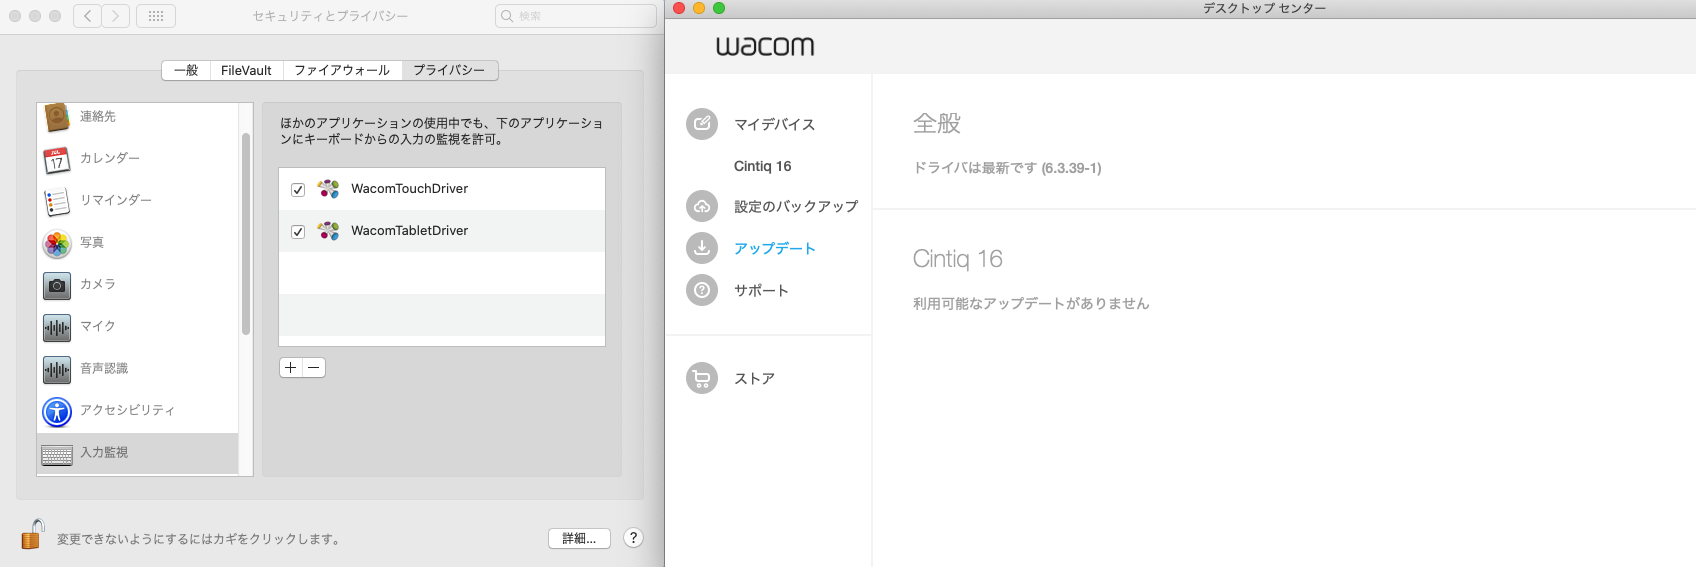
Task: Click the Cintiq 16 heading in update pane
Action: 957,259
